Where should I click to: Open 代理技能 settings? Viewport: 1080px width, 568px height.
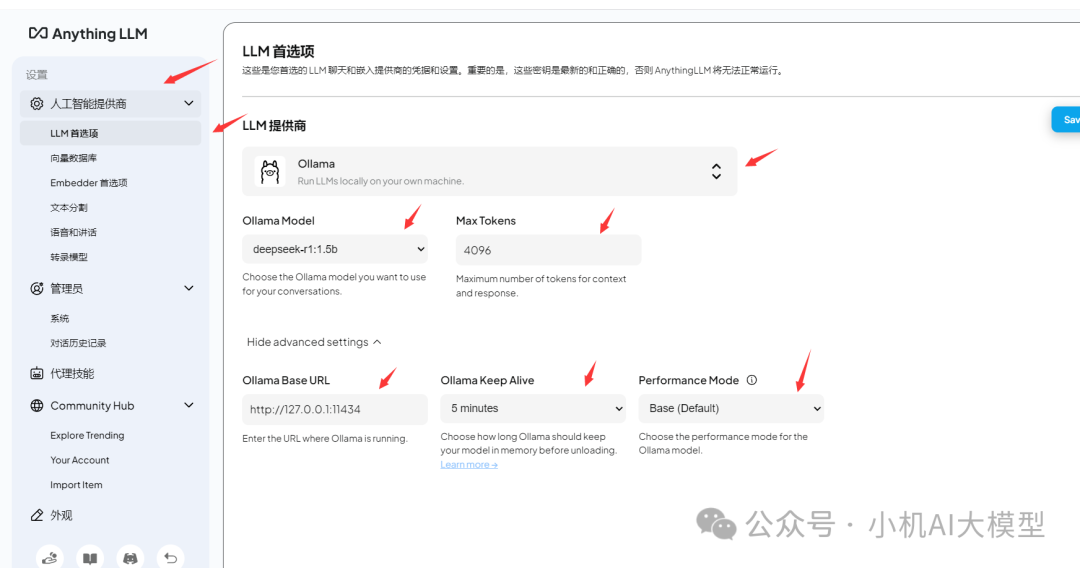72,373
